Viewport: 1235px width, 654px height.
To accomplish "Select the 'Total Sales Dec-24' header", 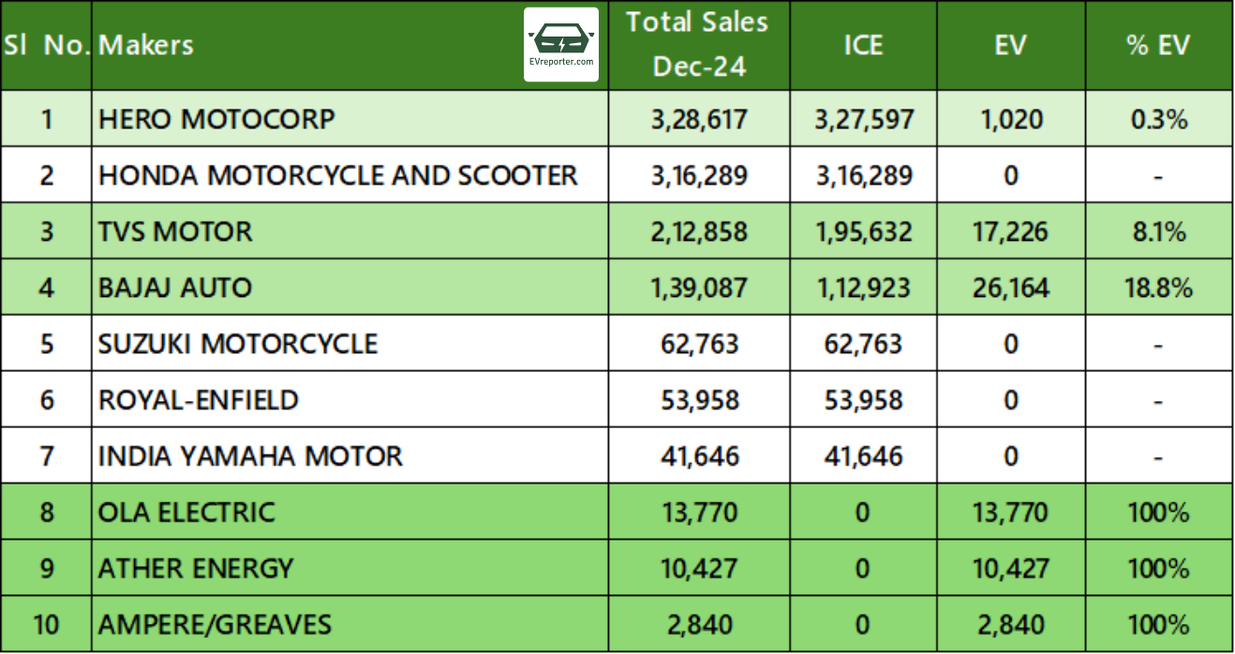I will tap(698, 45).
